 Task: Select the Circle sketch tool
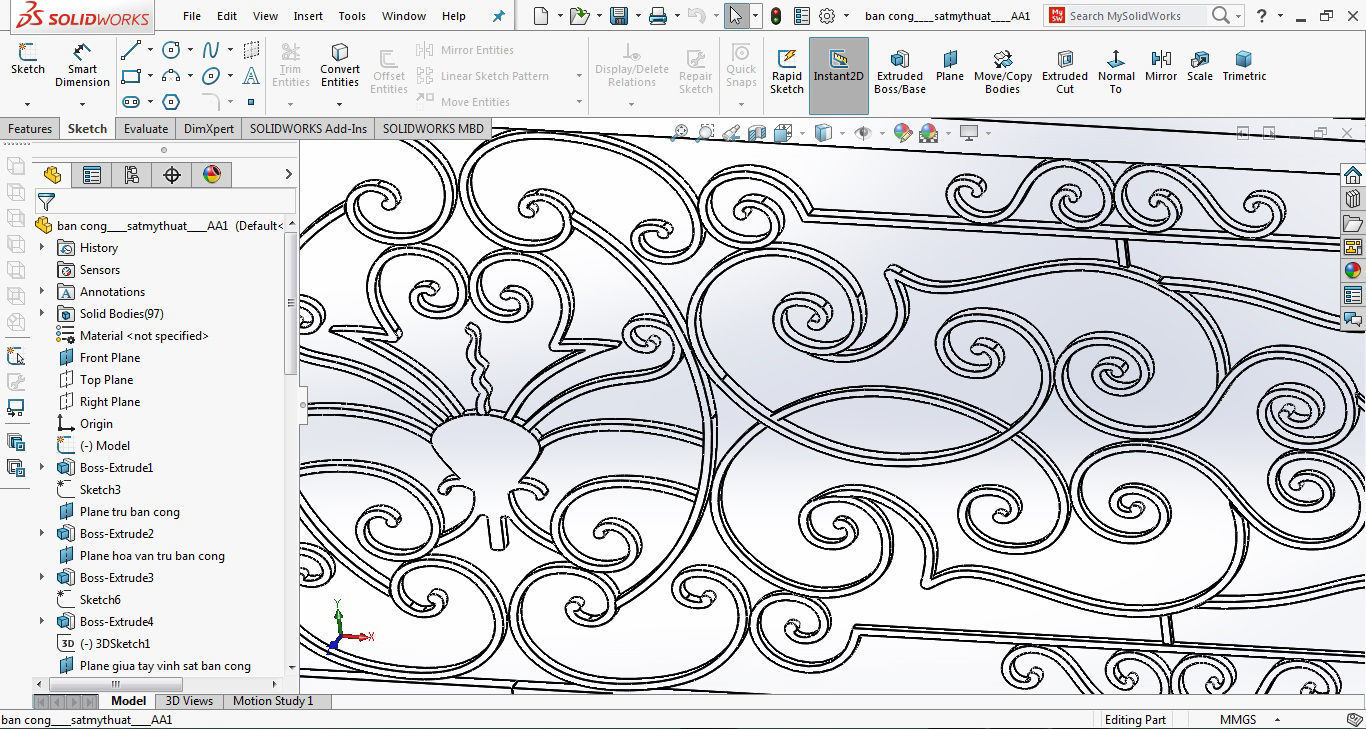171,50
